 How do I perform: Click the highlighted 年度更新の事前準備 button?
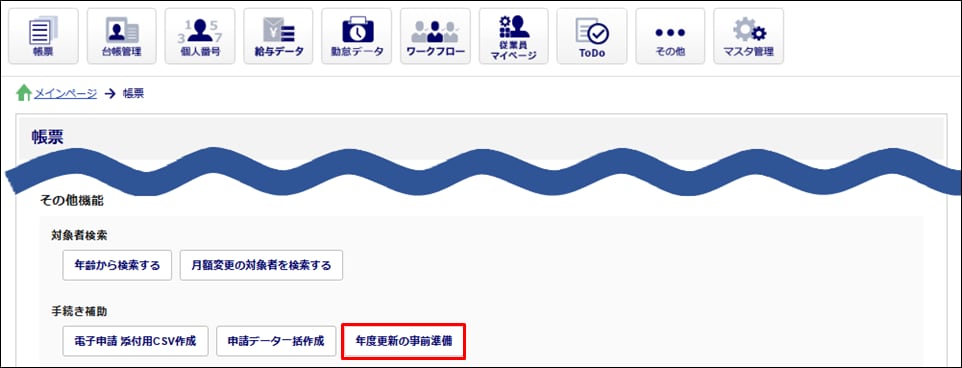pos(404,341)
